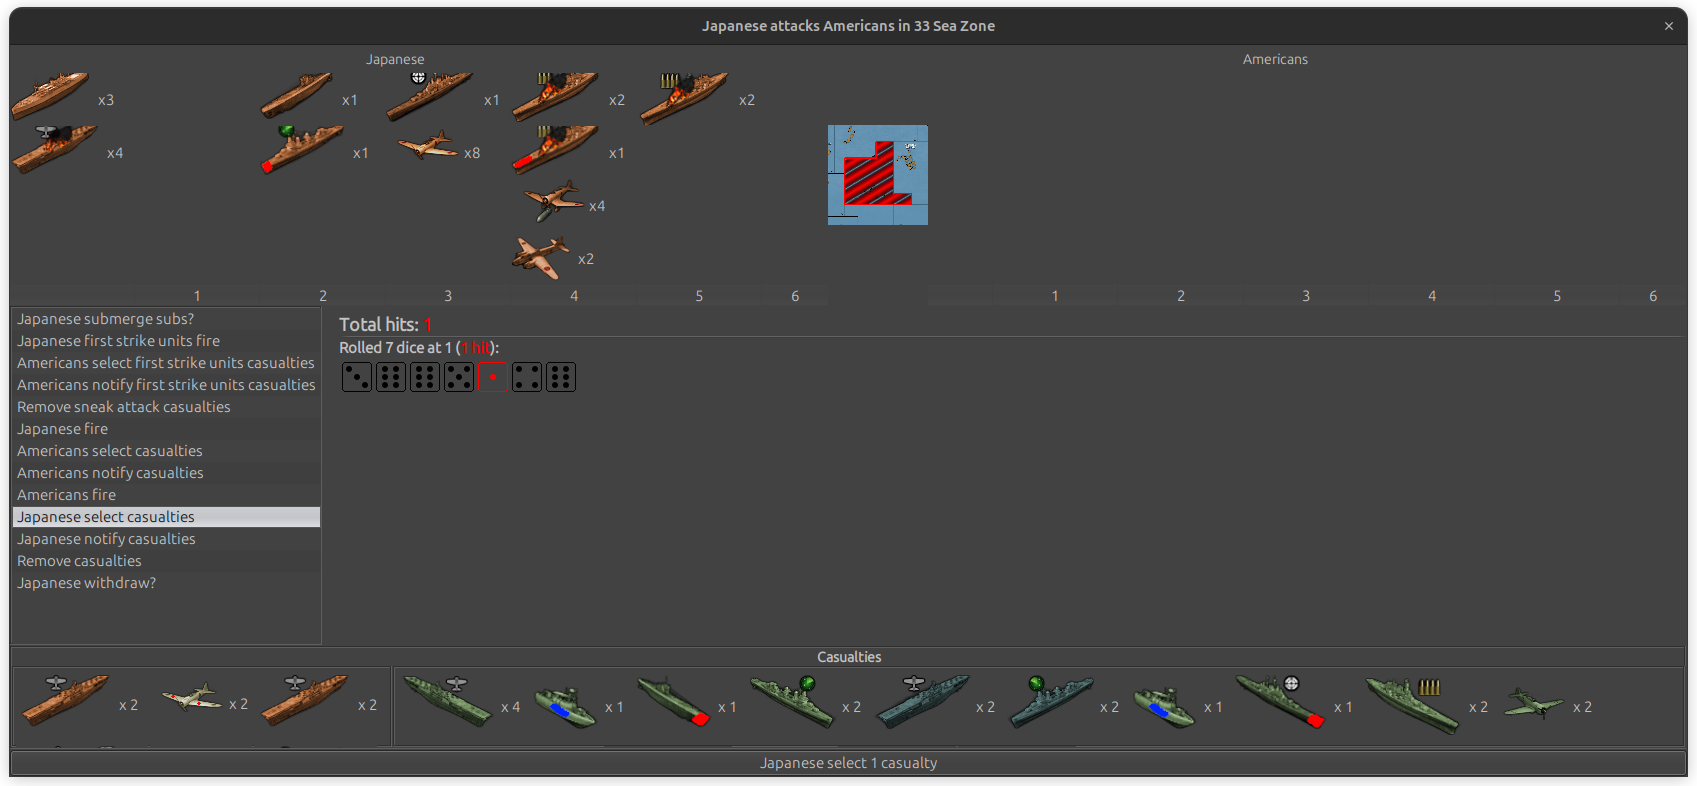The width and height of the screenshot is (1697, 786).
Task: Select the Japanese fighter x8 unit
Action: 428,147
